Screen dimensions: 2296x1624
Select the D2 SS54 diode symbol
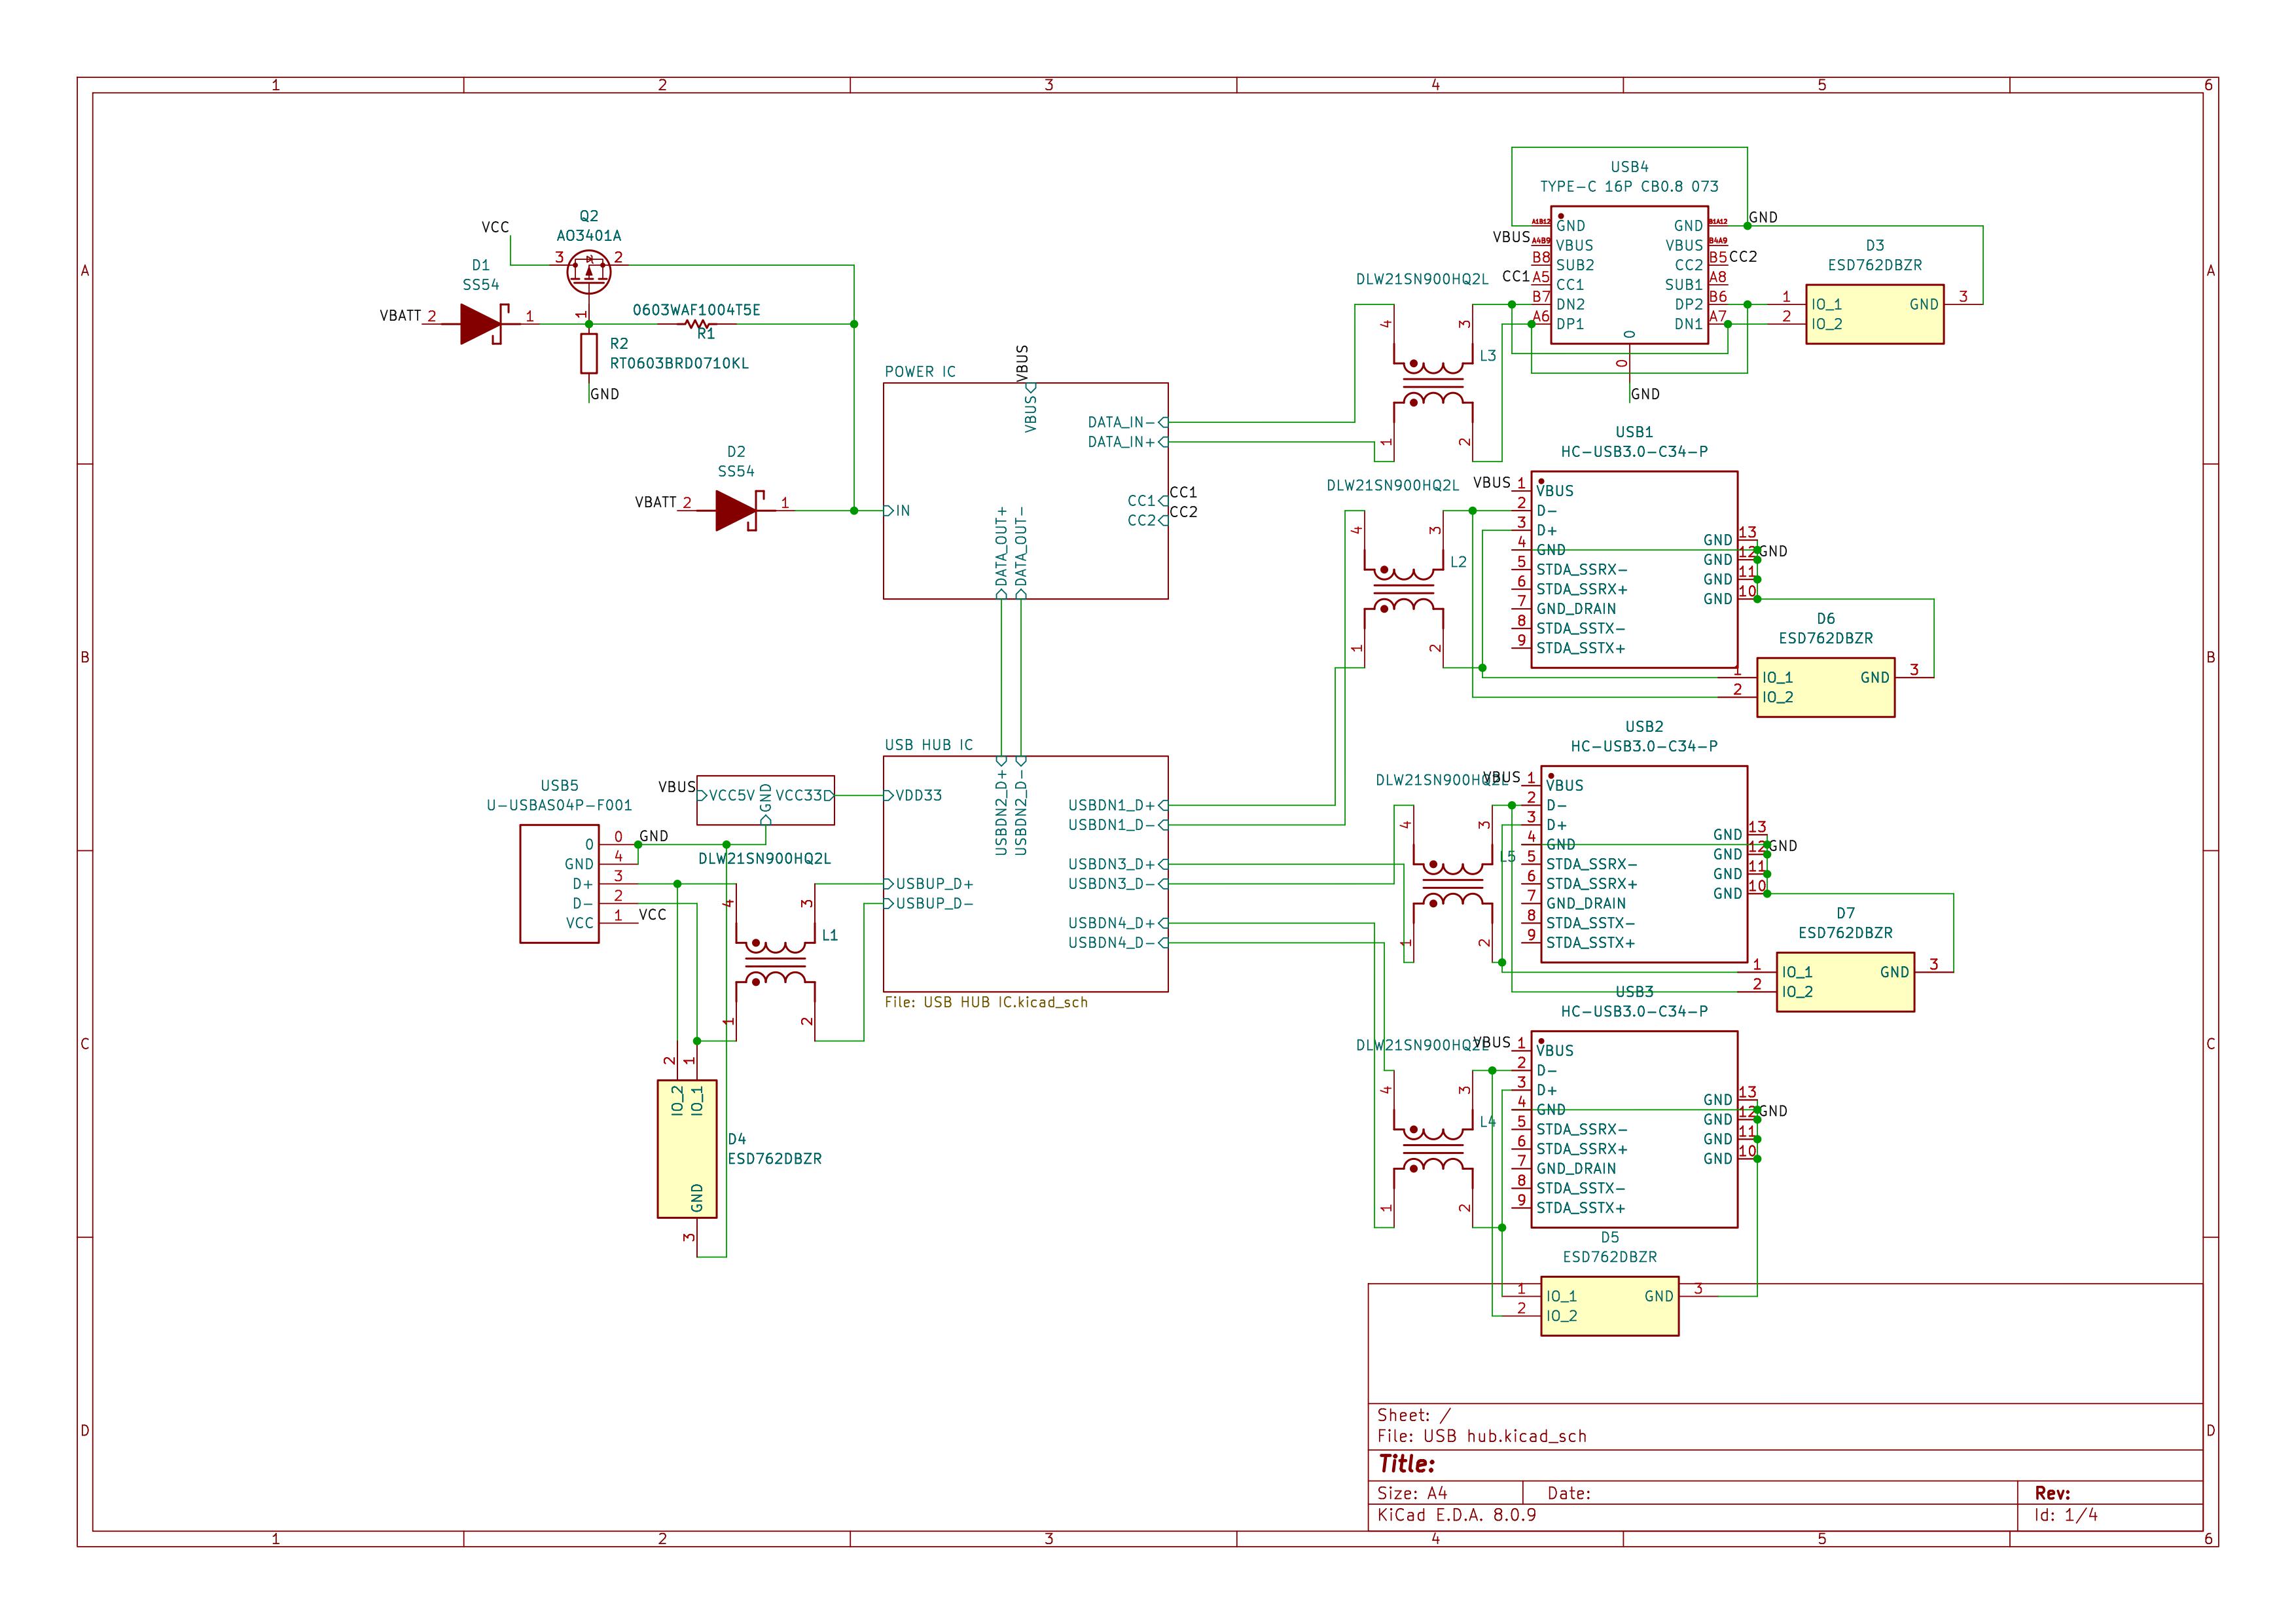point(738,510)
